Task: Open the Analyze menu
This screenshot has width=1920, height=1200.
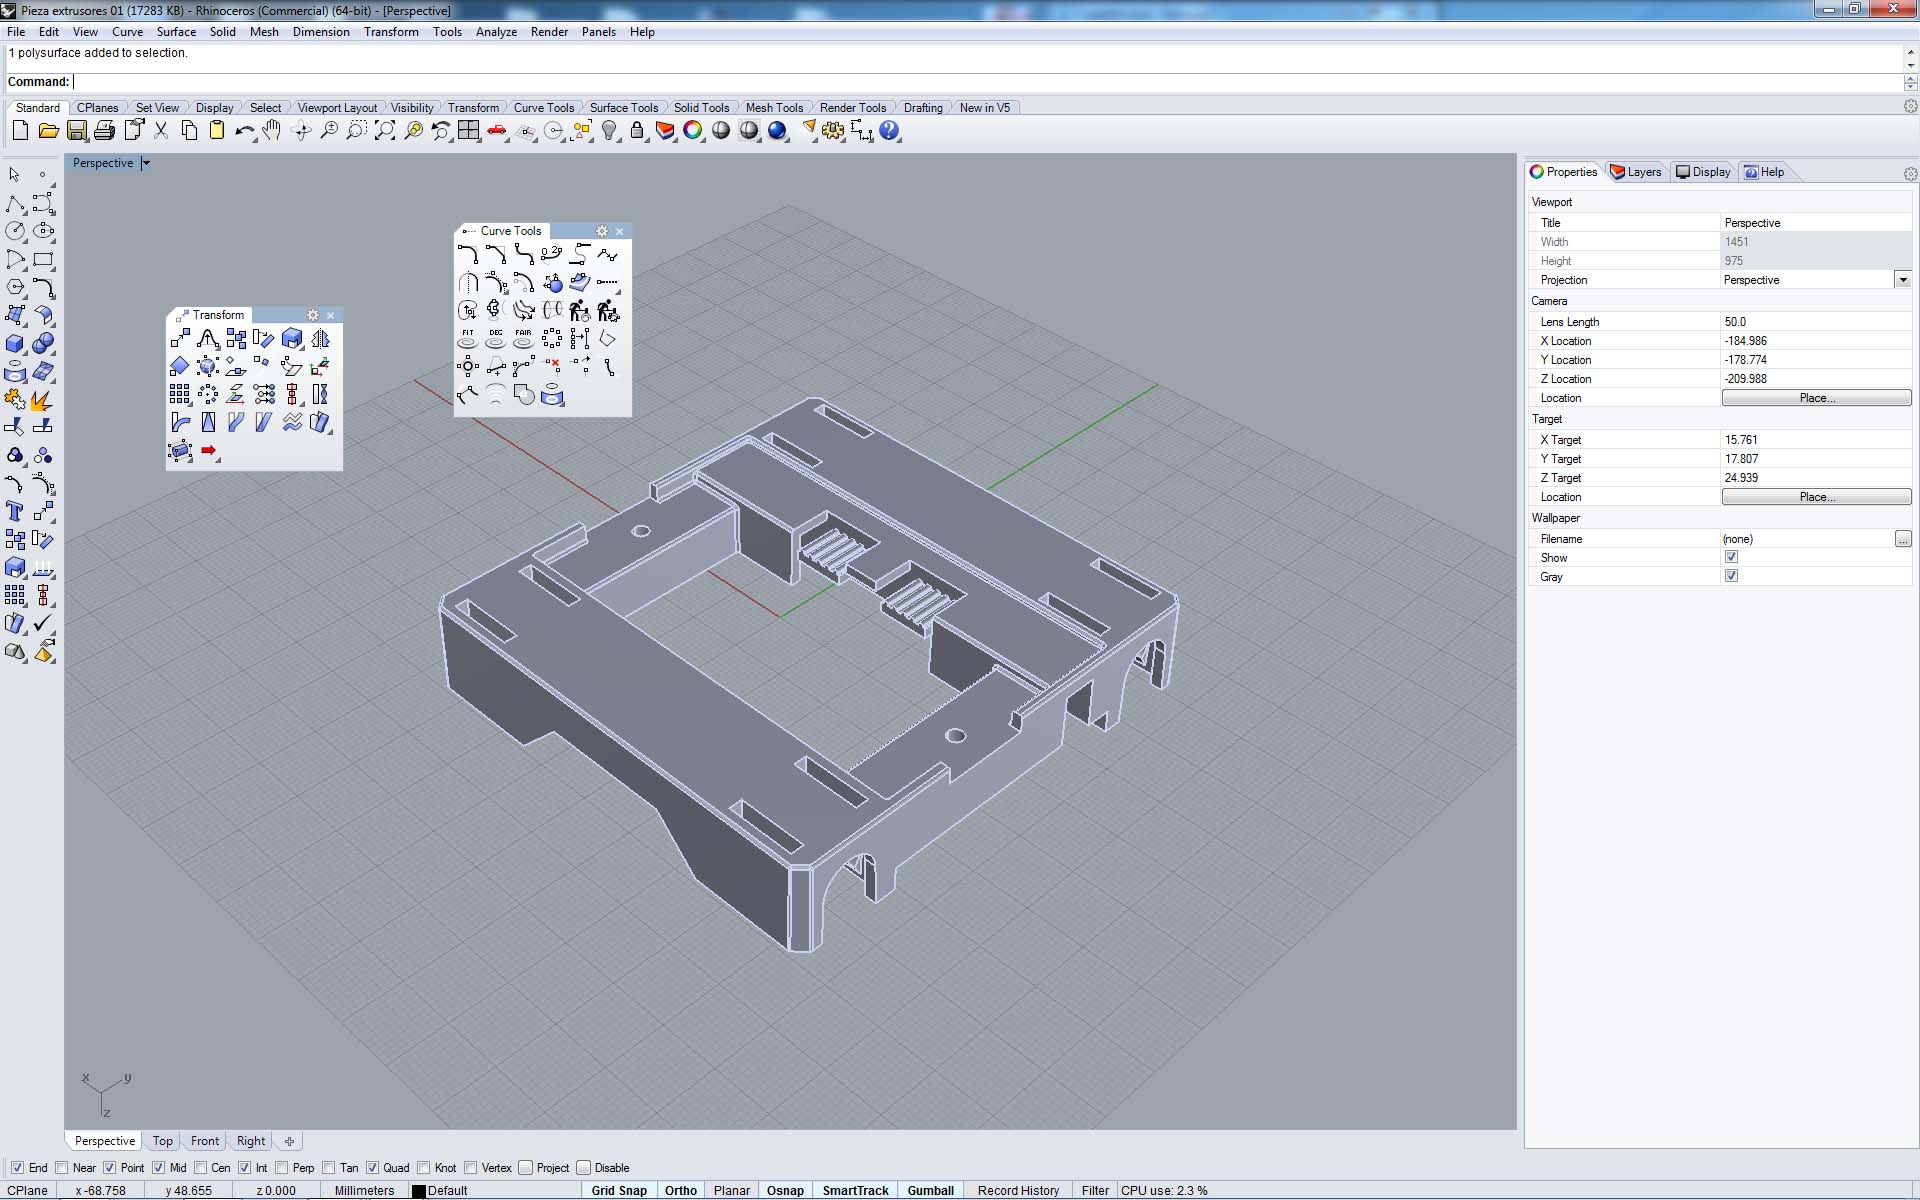Action: click(x=496, y=32)
